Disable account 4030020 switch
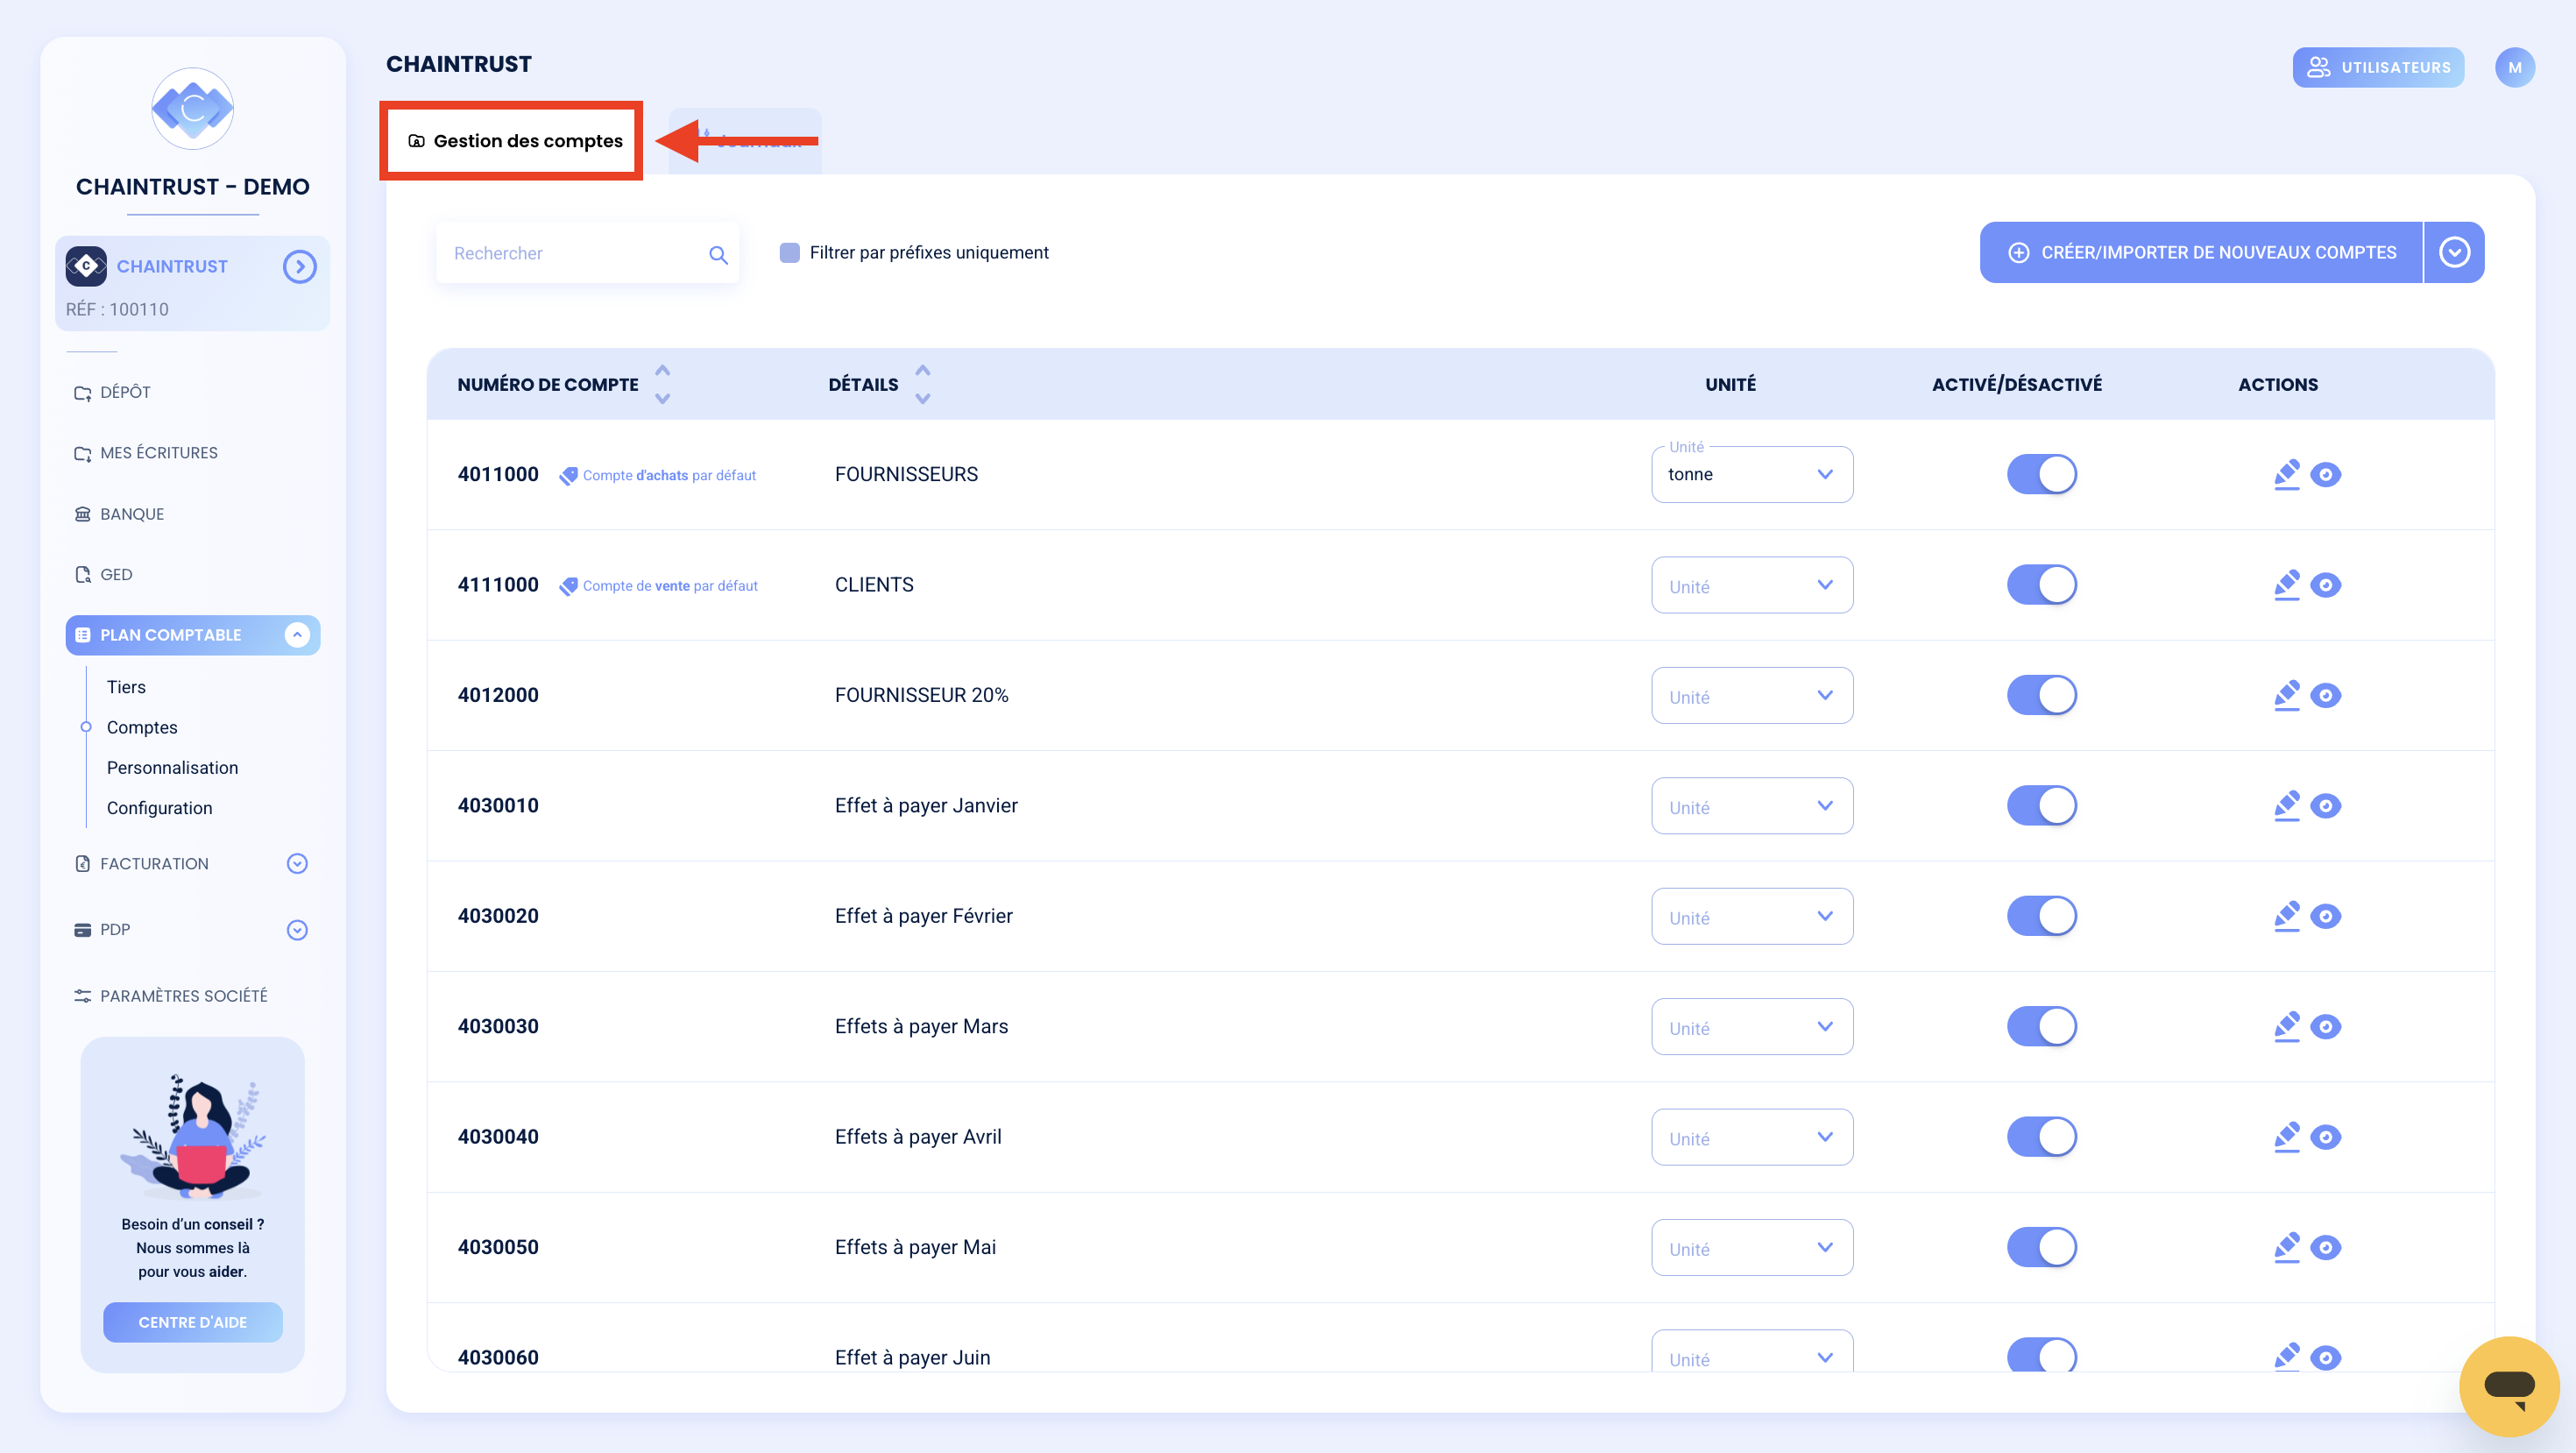 pyautogui.click(x=2041, y=916)
